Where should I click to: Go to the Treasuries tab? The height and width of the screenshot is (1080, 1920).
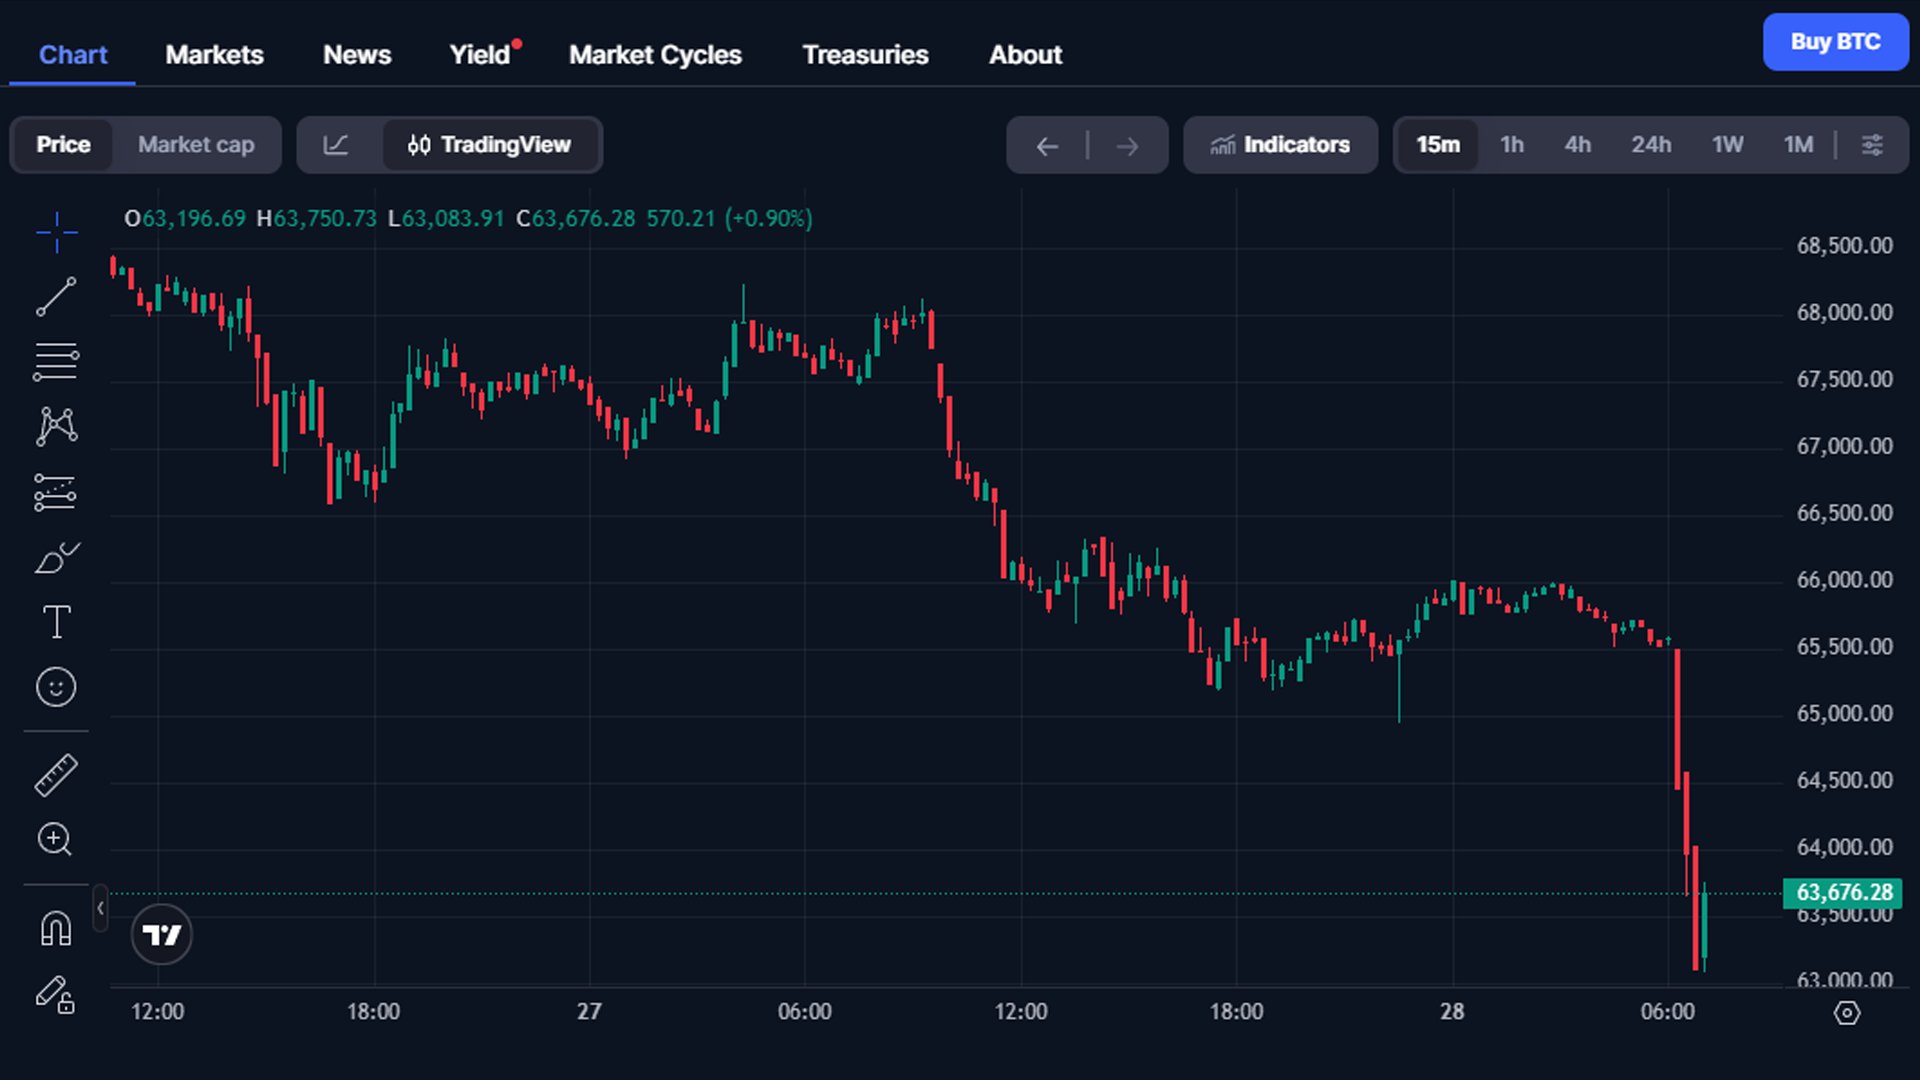point(865,55)
